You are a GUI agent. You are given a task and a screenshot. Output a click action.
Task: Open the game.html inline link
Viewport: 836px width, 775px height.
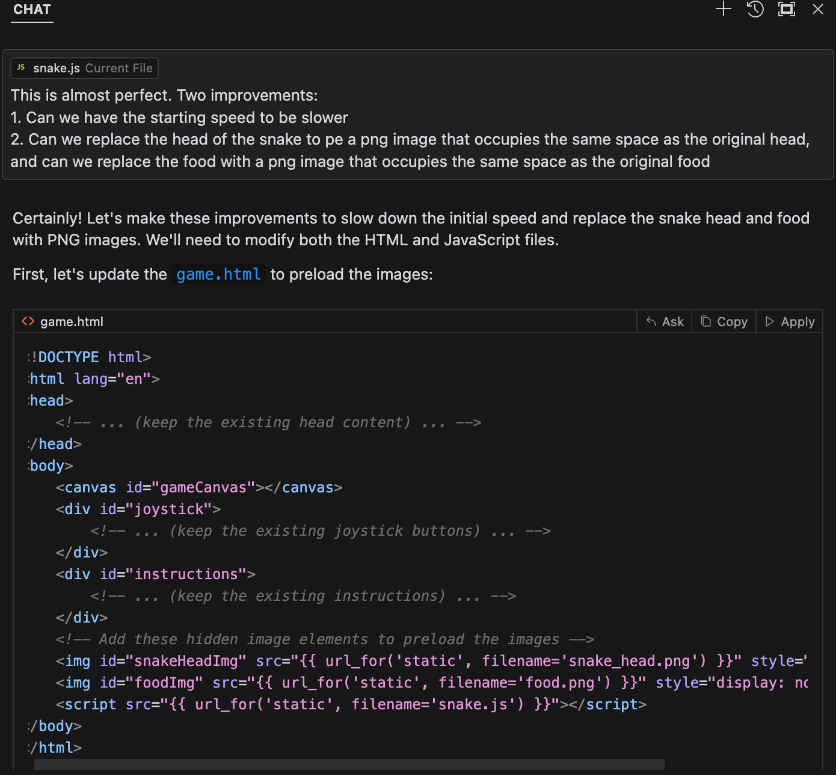click(218, 275)
